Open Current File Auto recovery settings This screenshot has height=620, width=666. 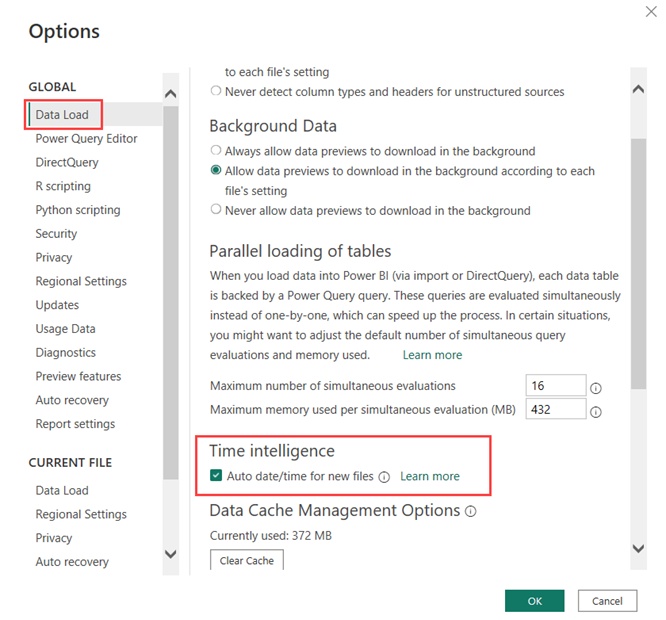click(x=72, y=562)
